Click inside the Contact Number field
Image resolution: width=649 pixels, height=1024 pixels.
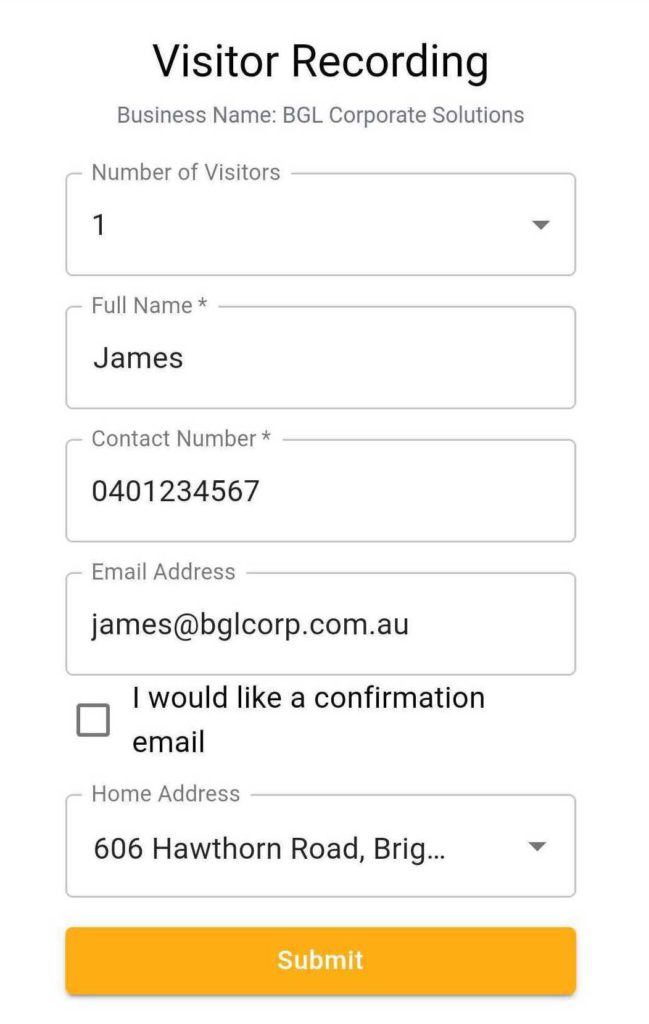[320, 490]
